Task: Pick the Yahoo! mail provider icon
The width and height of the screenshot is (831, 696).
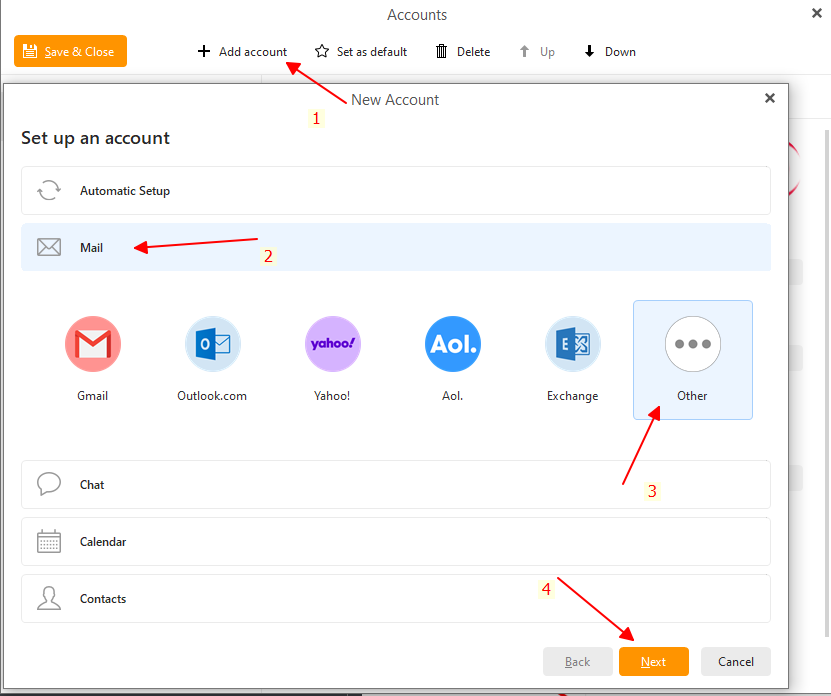Action: pyautogui.click(x=332, y=344)
